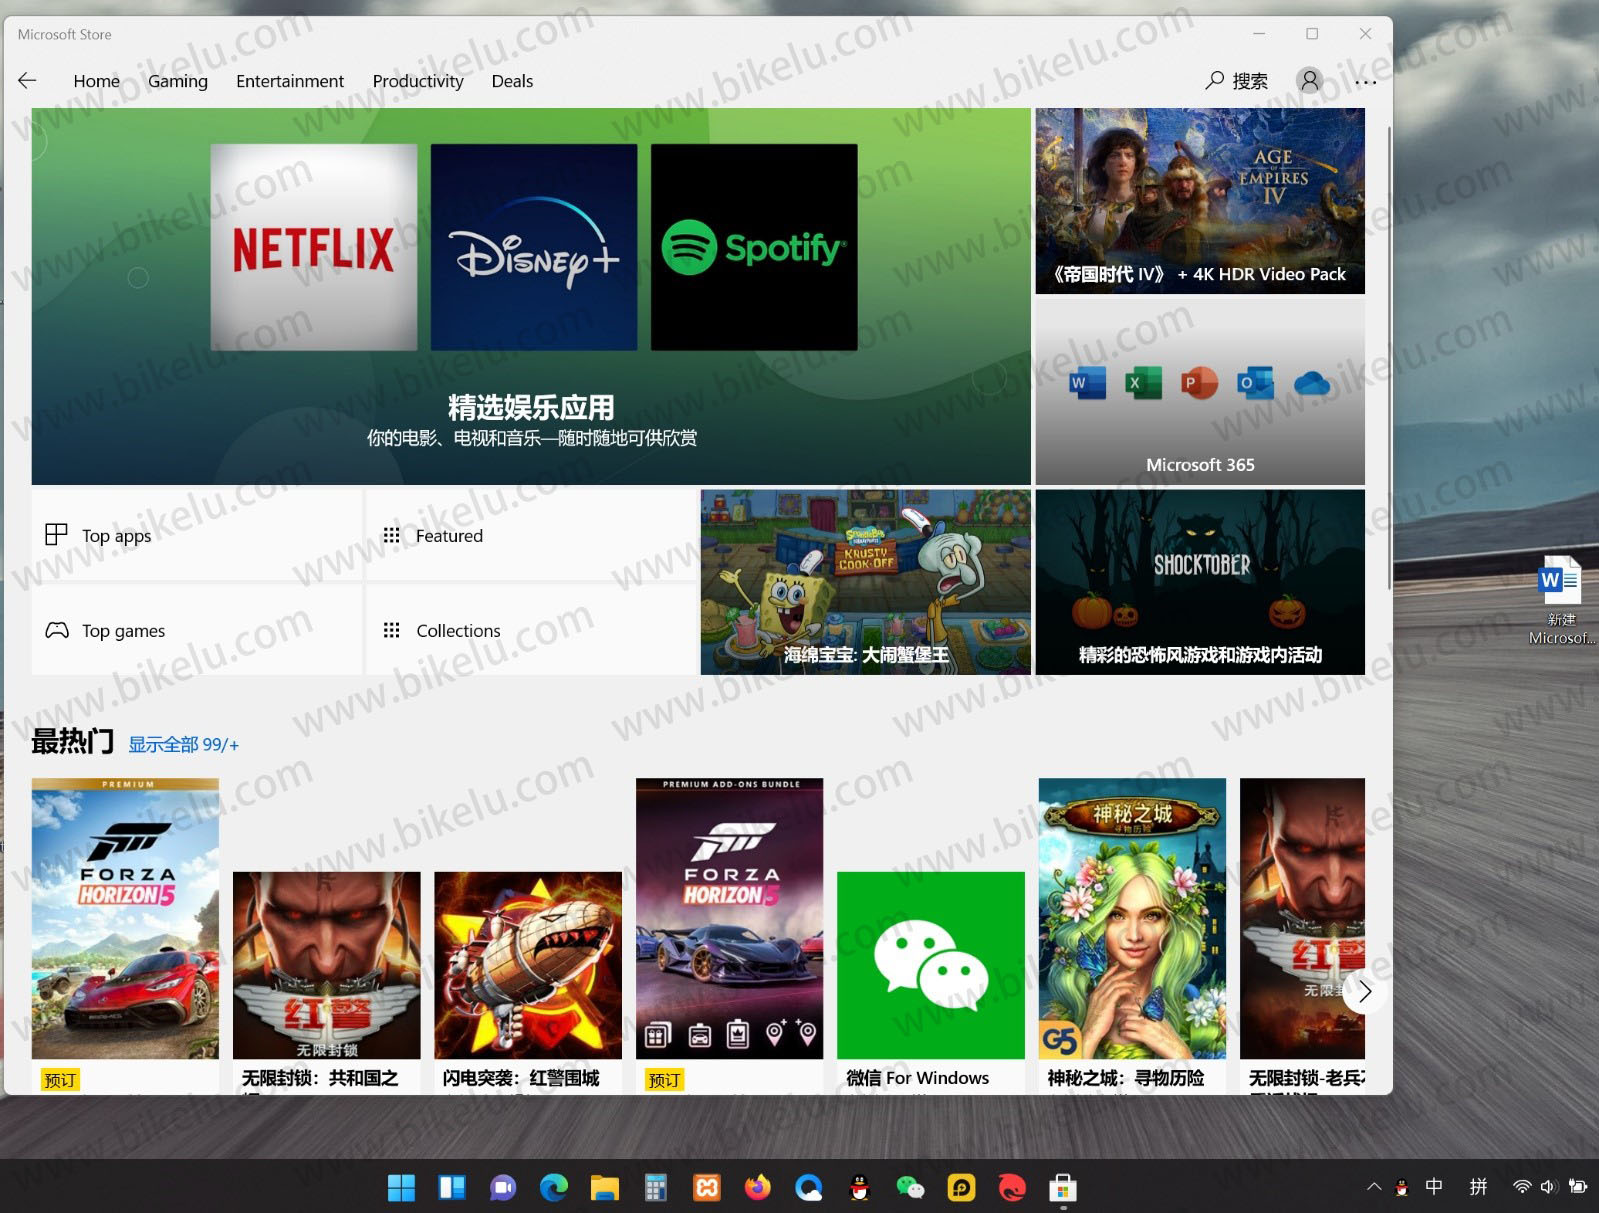The image size is (1599, 1213).
Task: Open QQ penguin from taskbar
Action: coord(859,1187)
